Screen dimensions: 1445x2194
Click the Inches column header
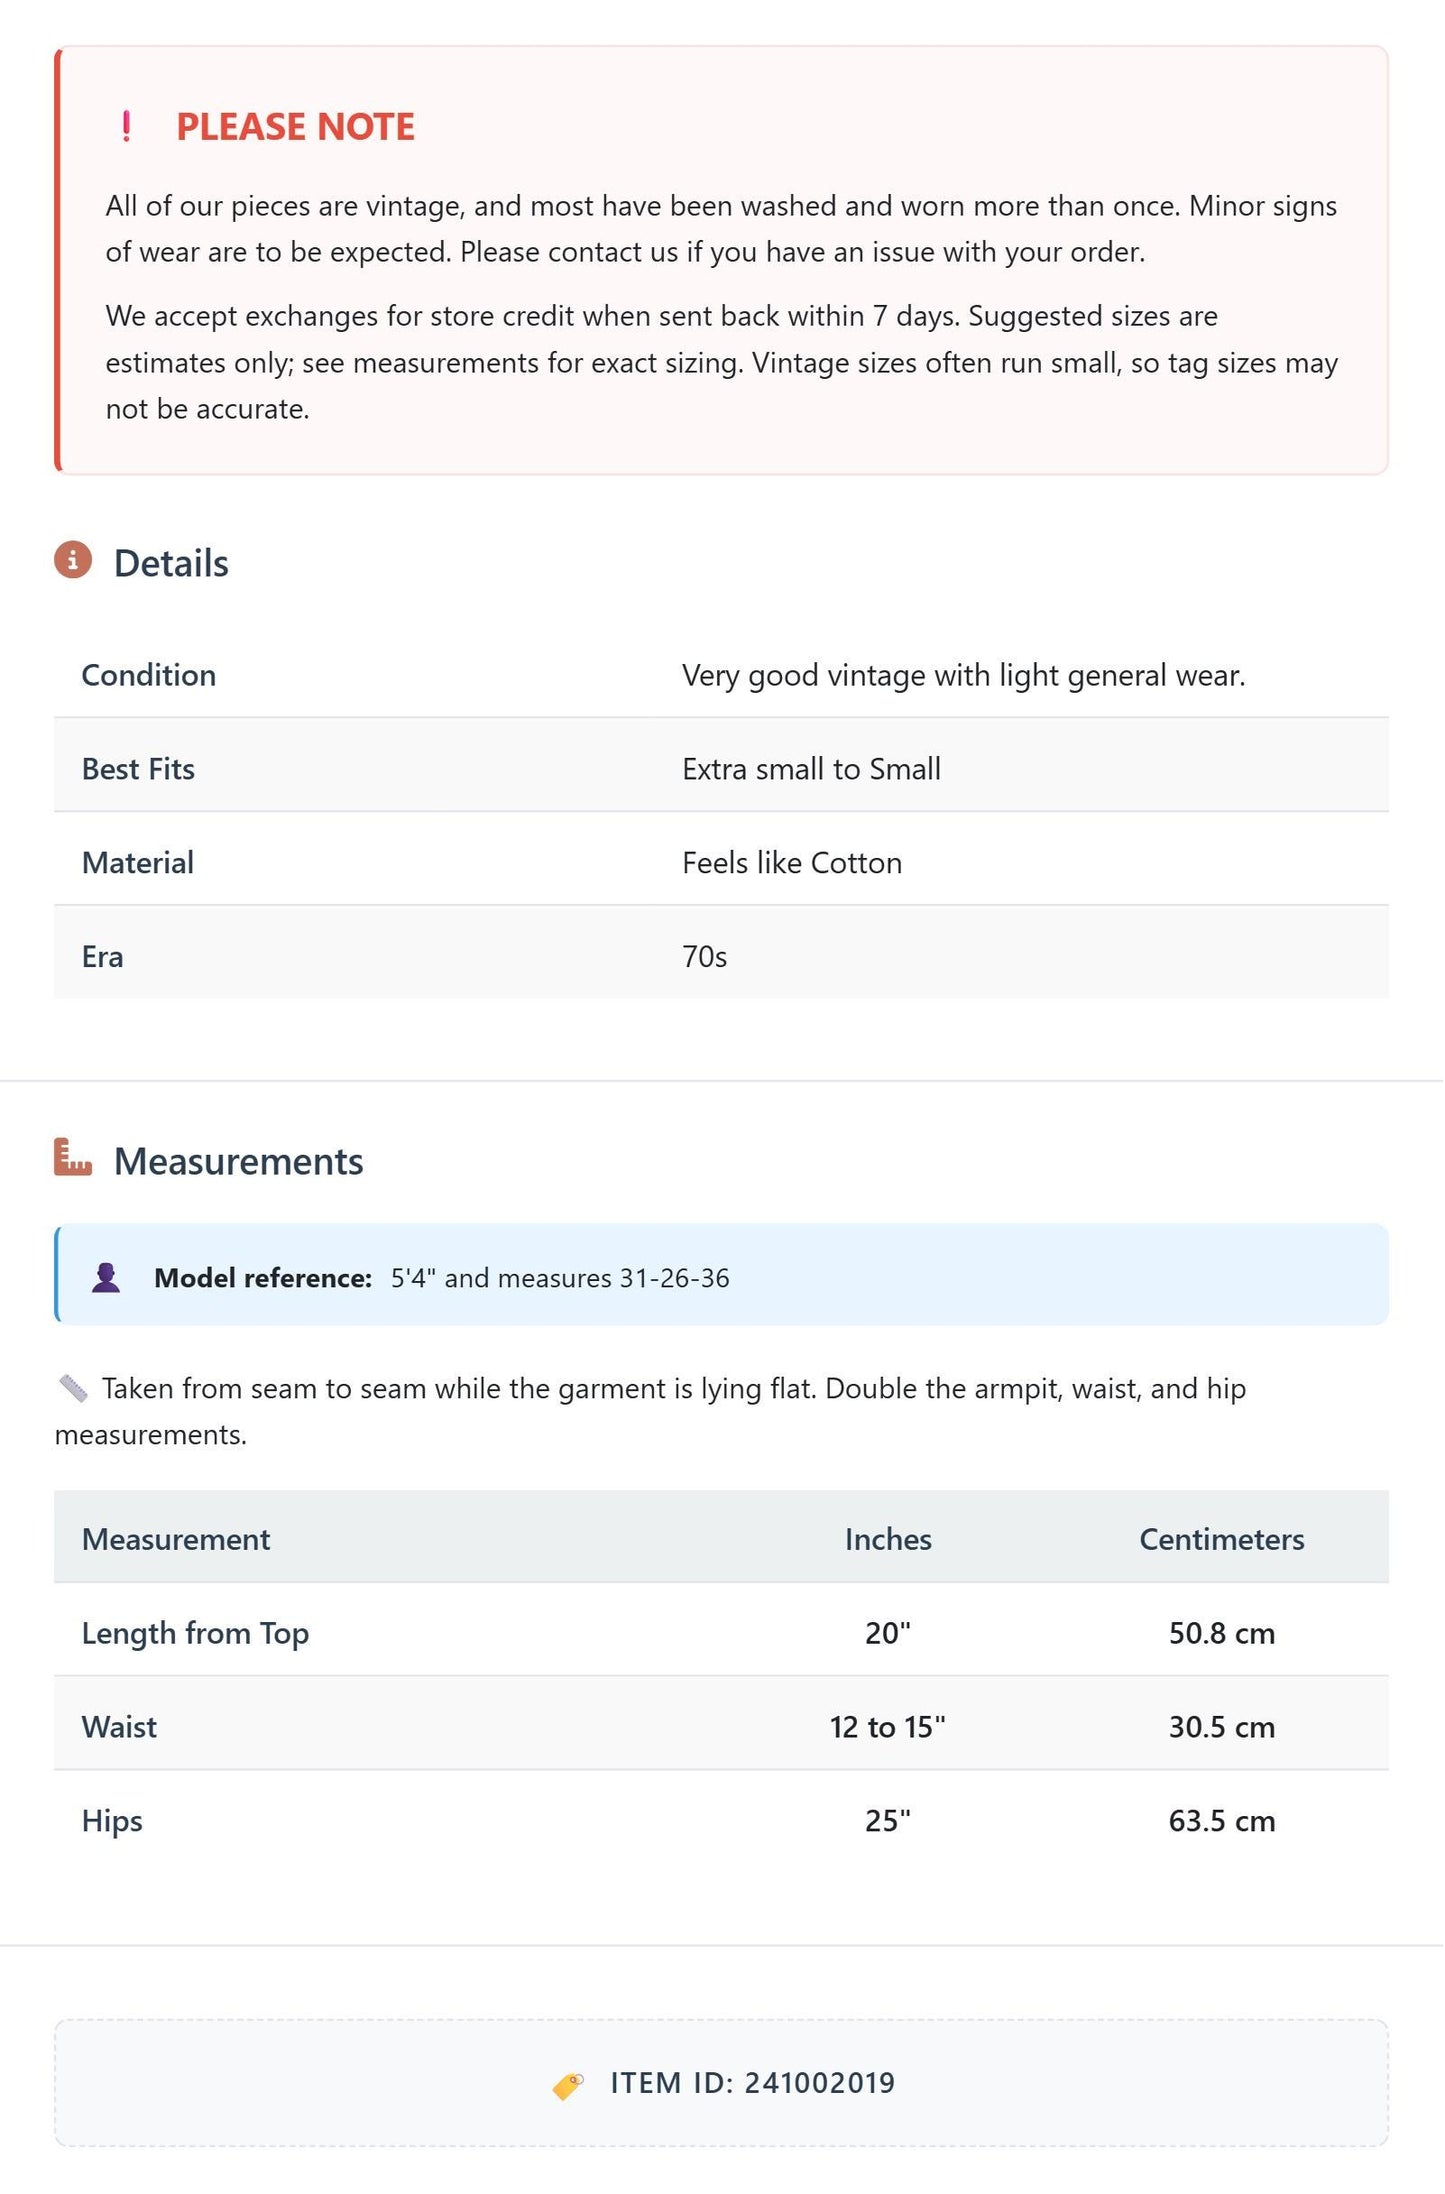tap(888, 1539)
